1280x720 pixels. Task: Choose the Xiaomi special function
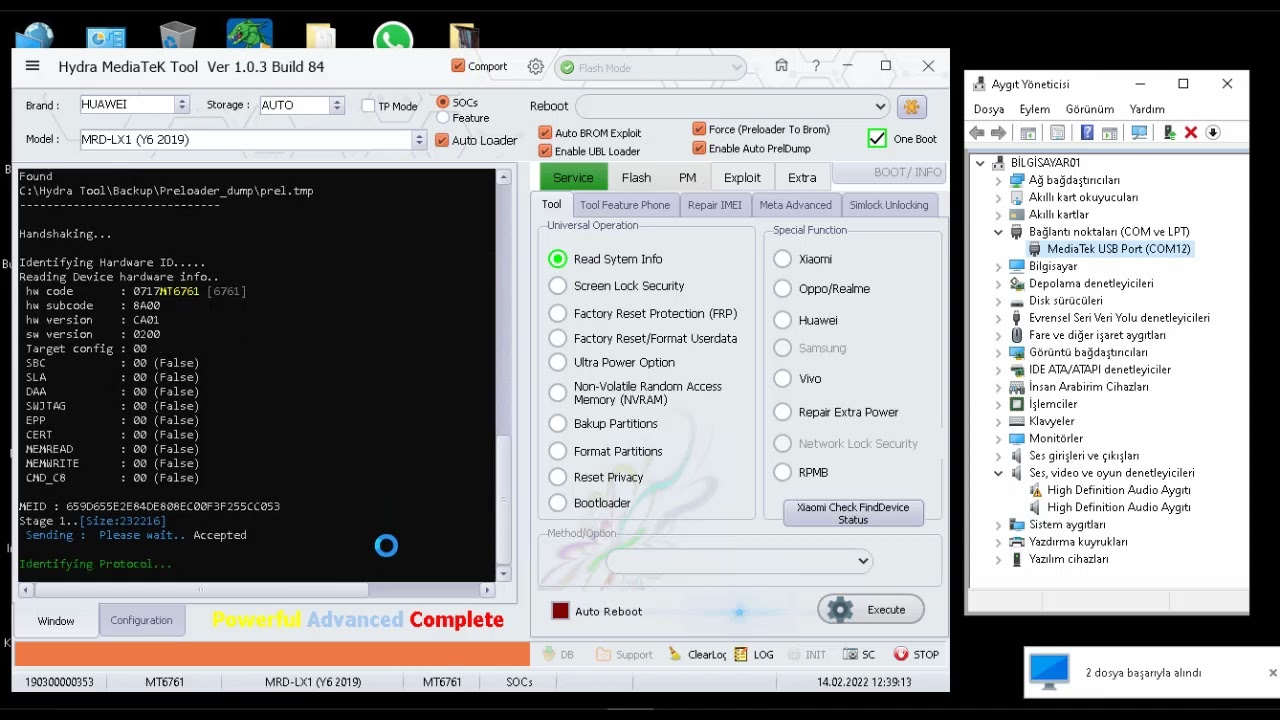(782, 259)
